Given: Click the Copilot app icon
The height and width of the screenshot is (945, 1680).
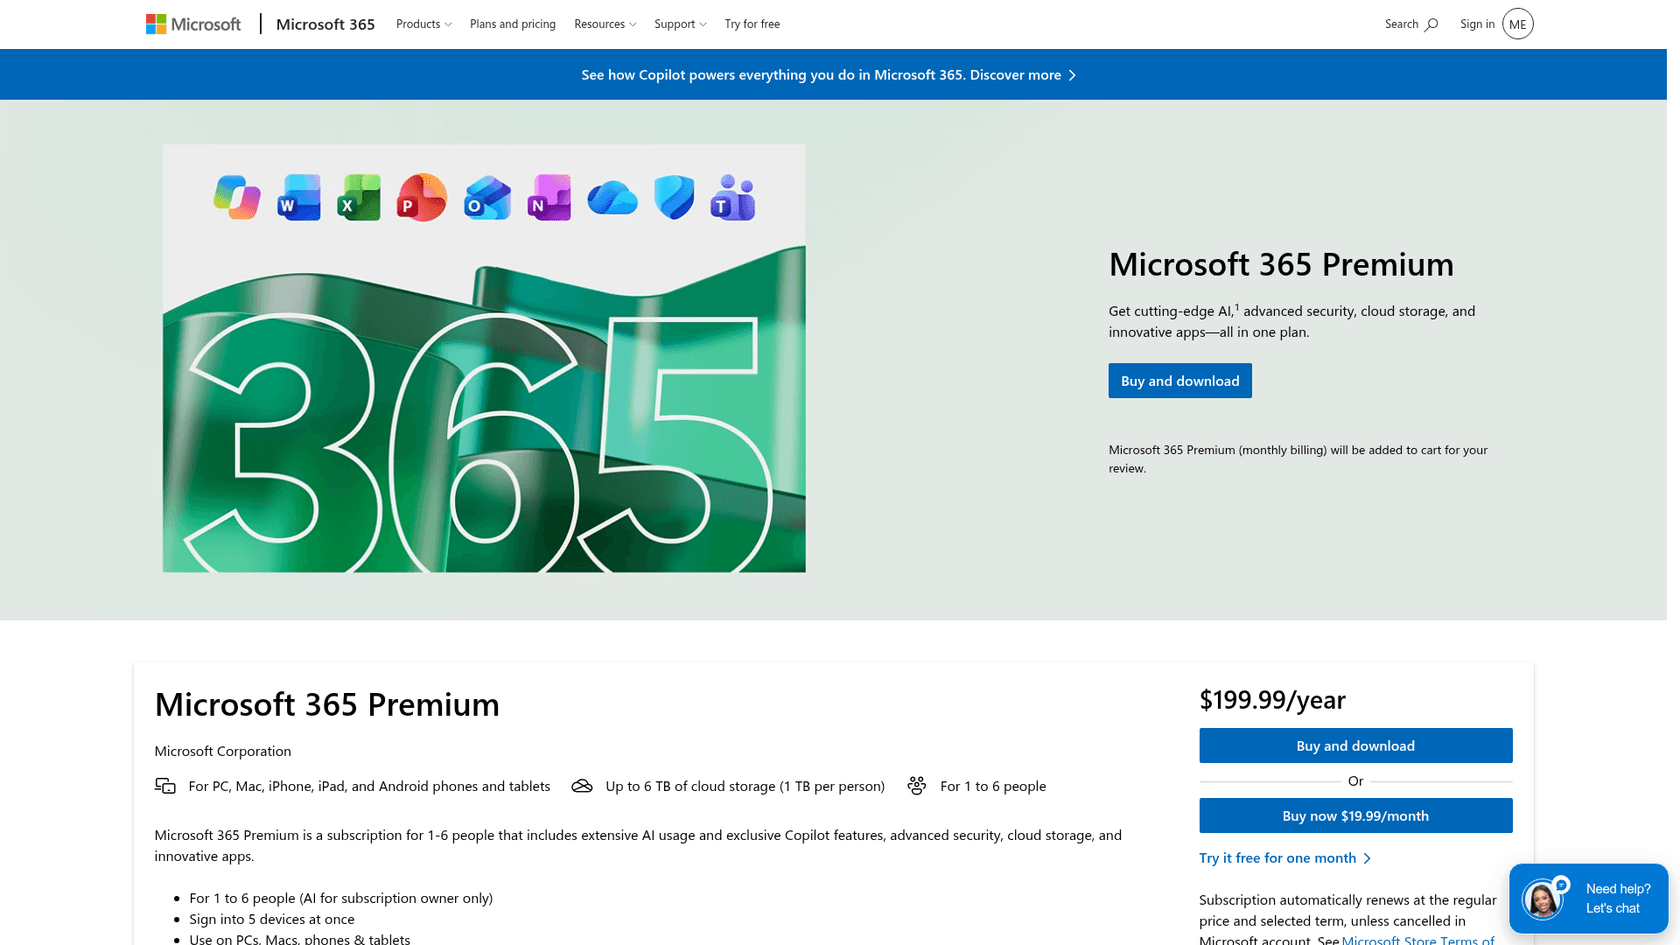Looking at the screenshot, I should coord(237,197).
